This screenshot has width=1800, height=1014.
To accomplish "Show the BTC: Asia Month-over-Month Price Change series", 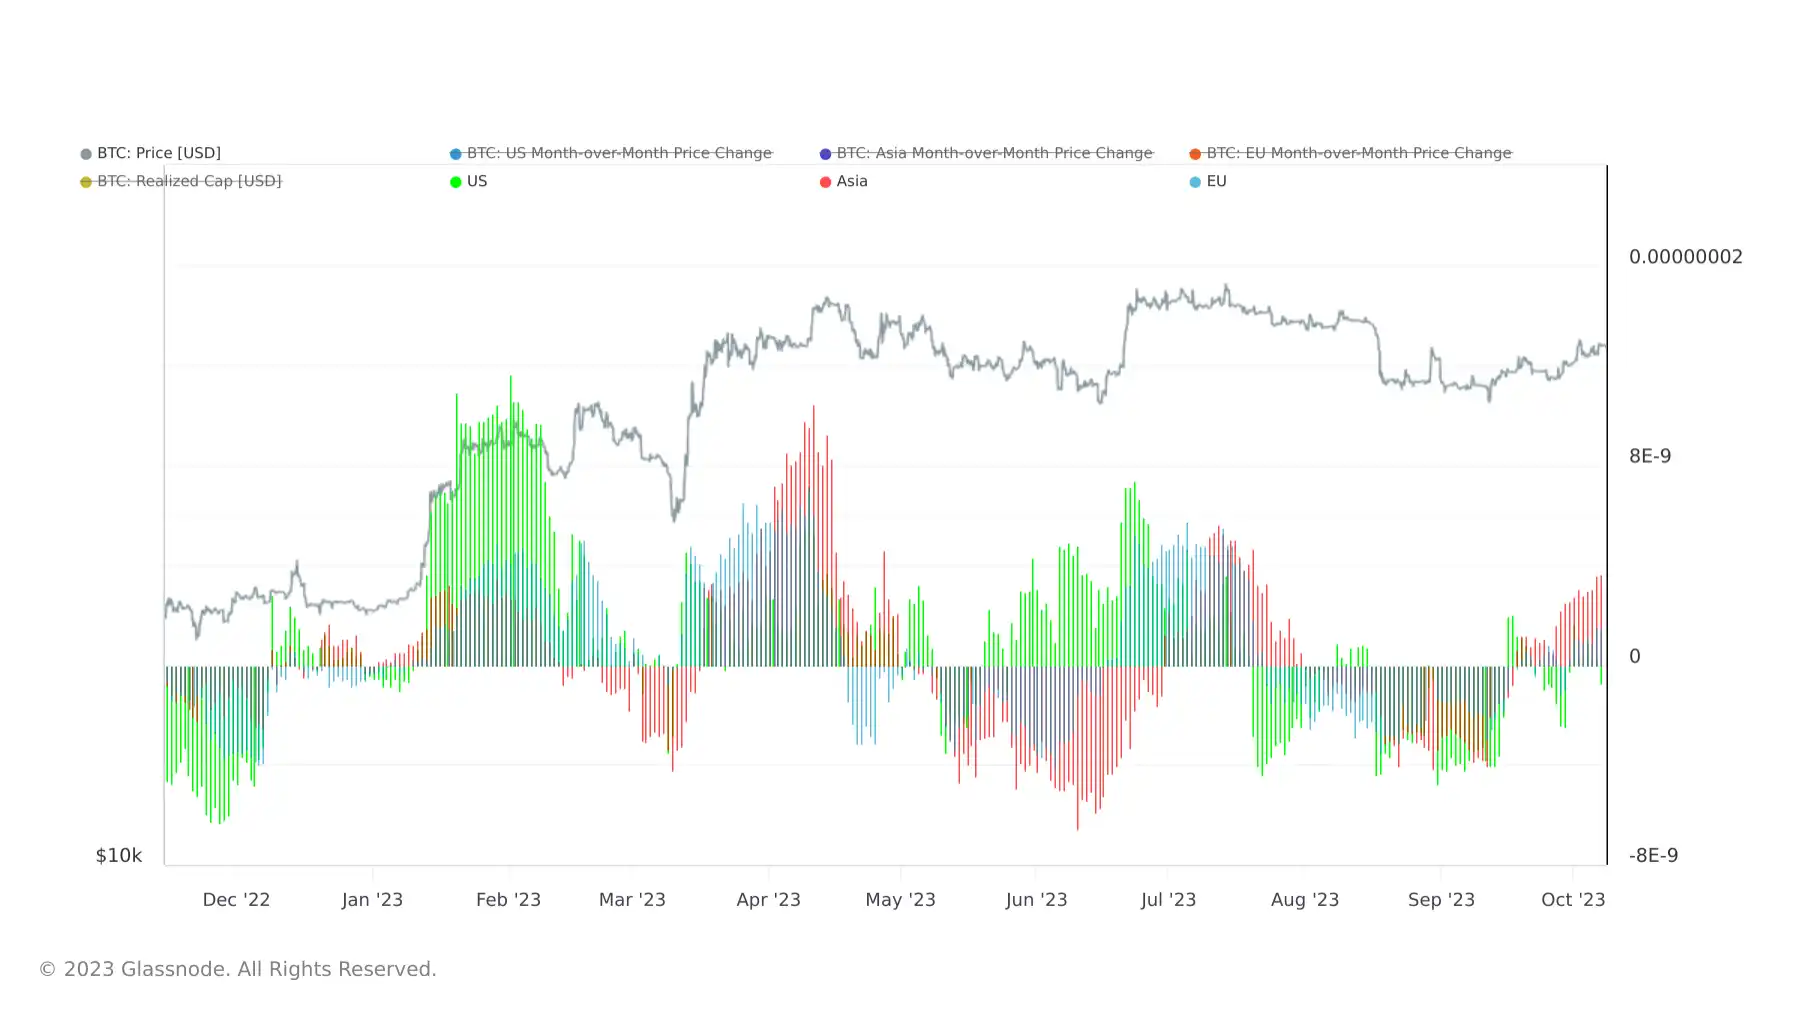I will (994, 153).
